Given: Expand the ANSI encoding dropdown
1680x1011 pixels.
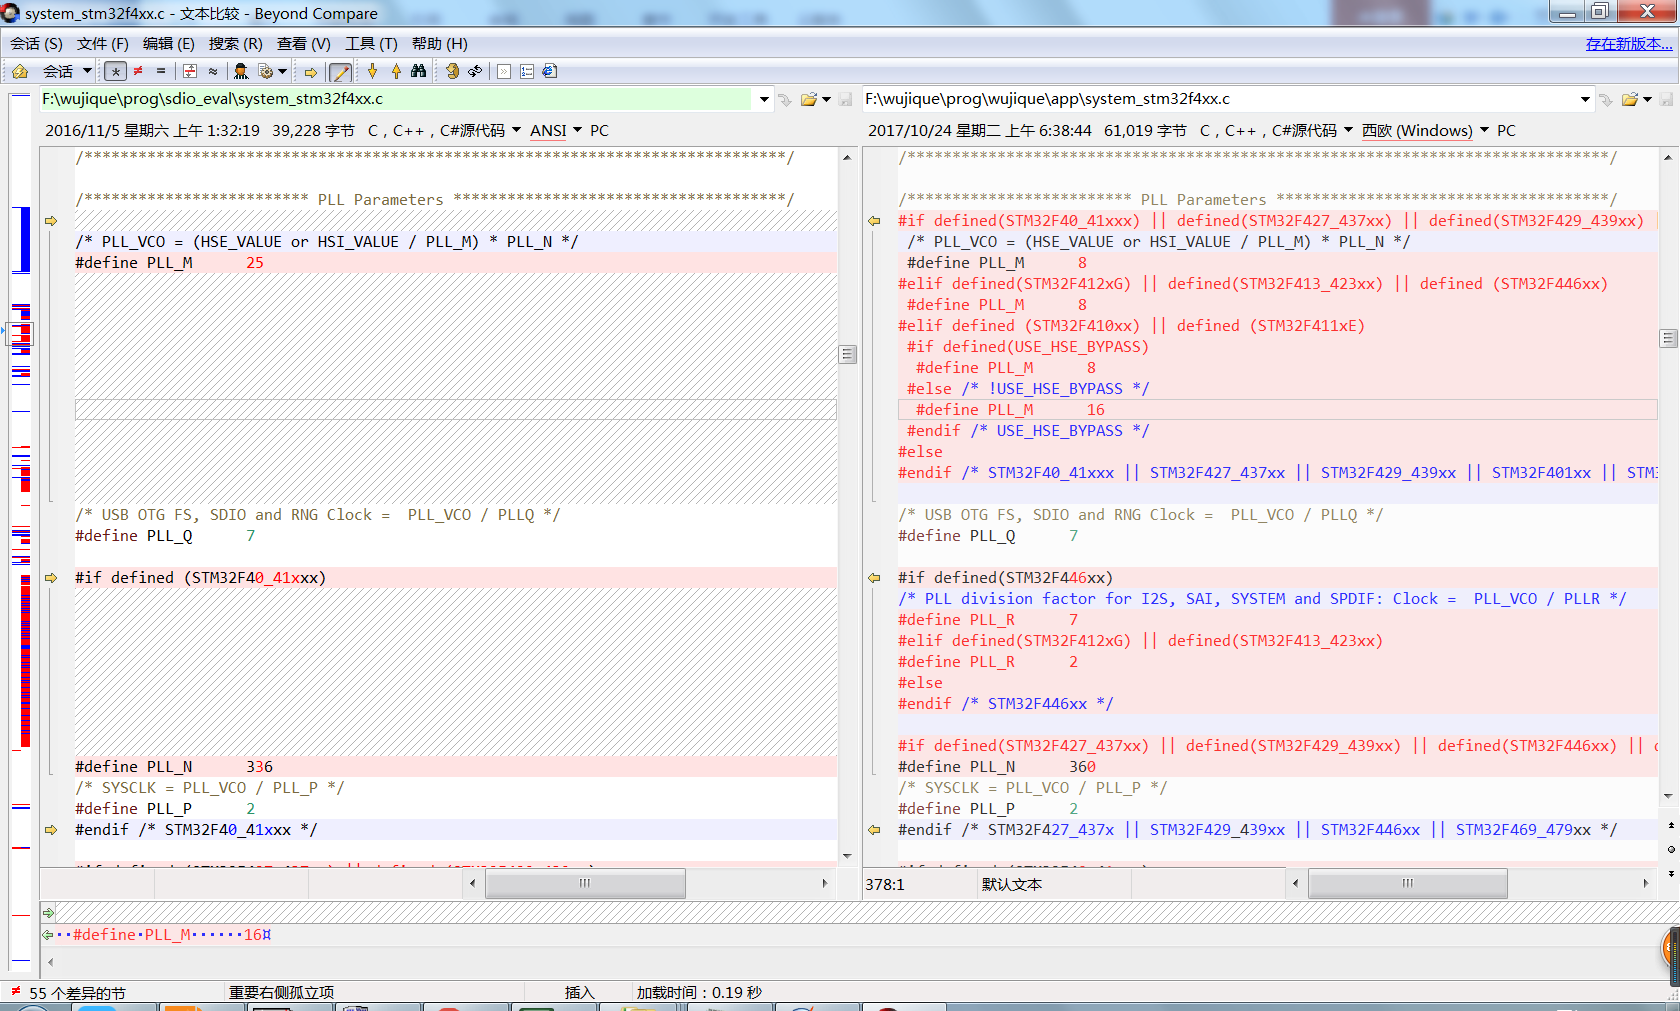Looking at the screenshot, I should [577, 130].
